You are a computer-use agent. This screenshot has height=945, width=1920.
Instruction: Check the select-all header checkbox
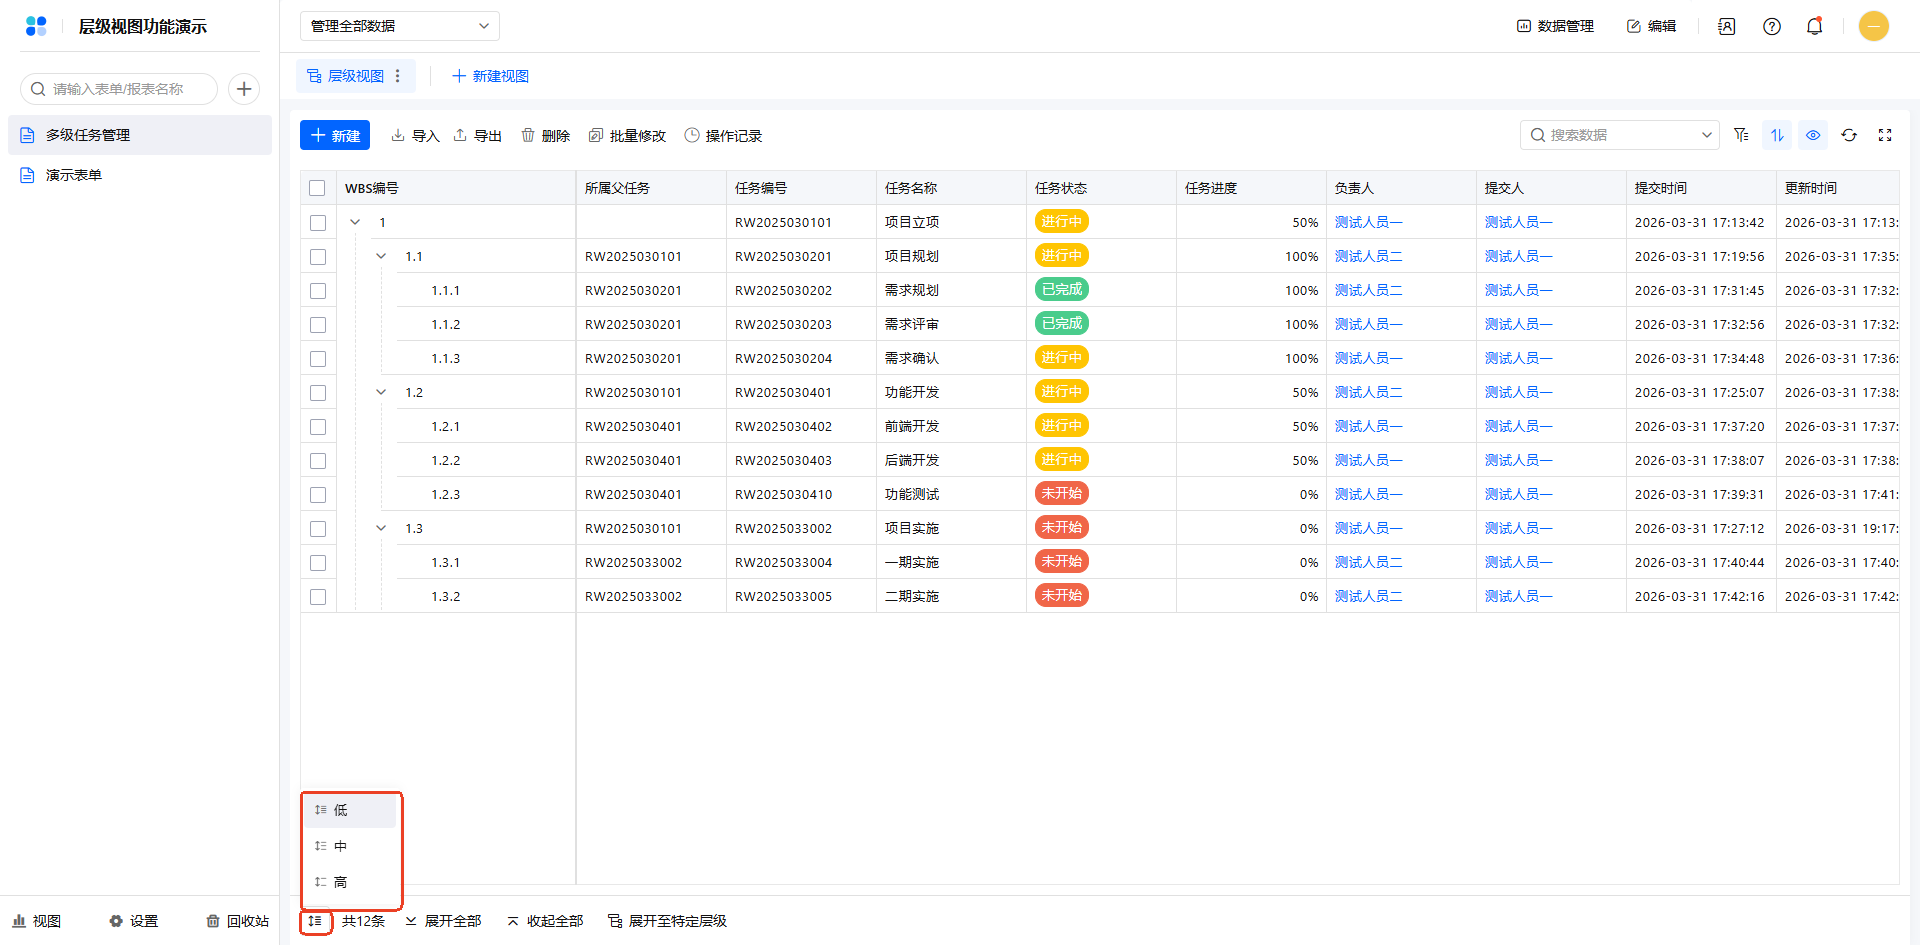[317, 188]
